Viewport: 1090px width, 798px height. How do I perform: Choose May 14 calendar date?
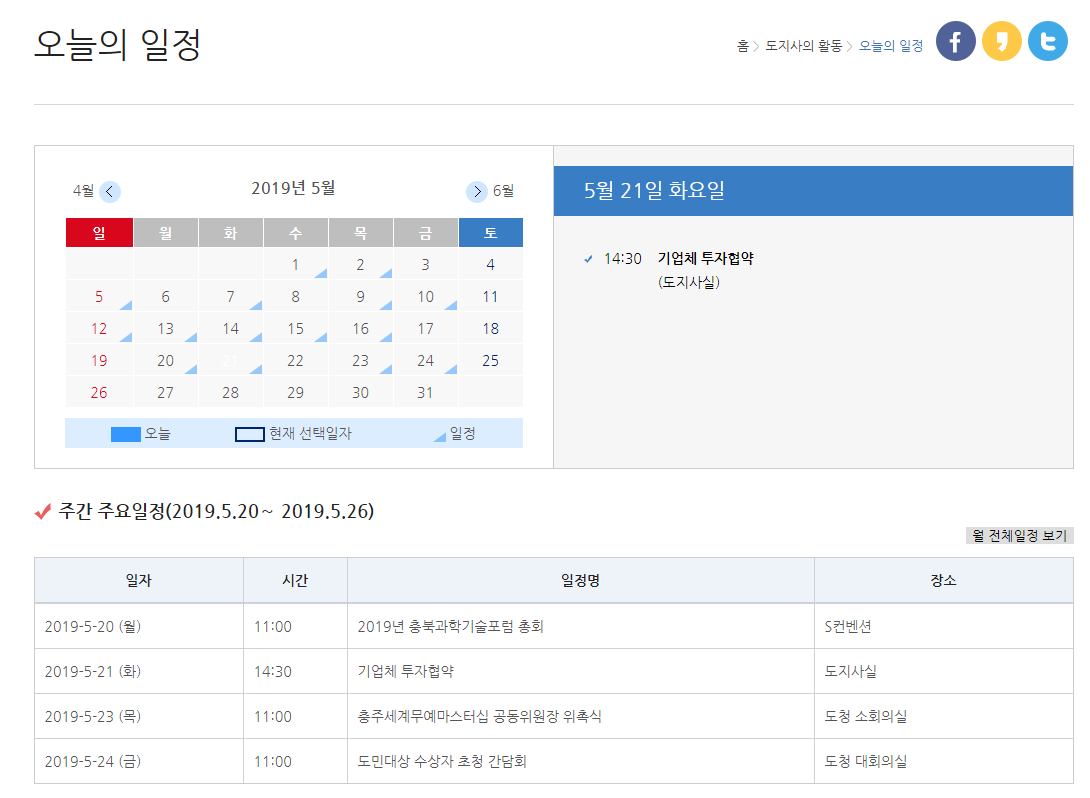[x=230, y=329]
